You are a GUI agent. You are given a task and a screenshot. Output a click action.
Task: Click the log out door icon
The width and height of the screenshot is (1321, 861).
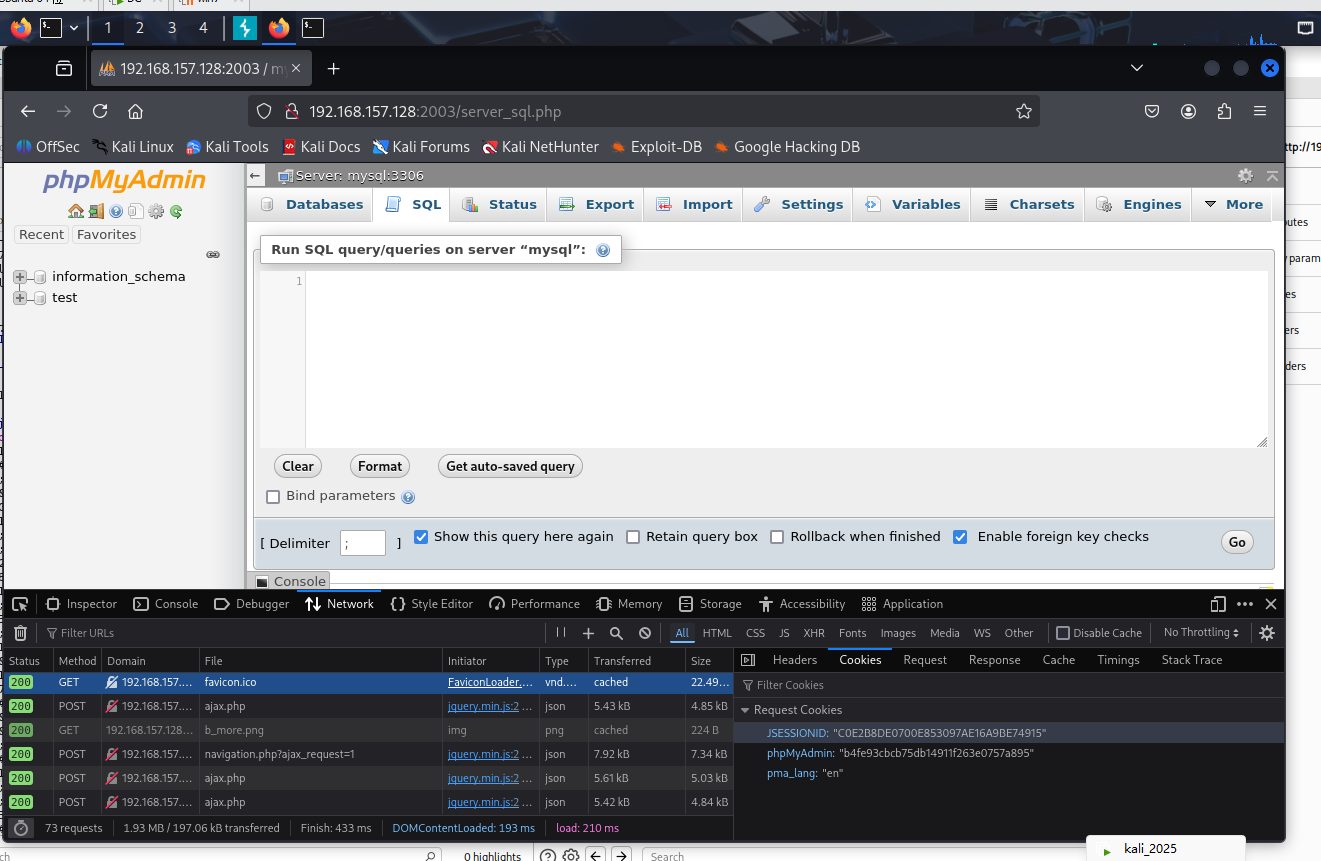(96, 211)
